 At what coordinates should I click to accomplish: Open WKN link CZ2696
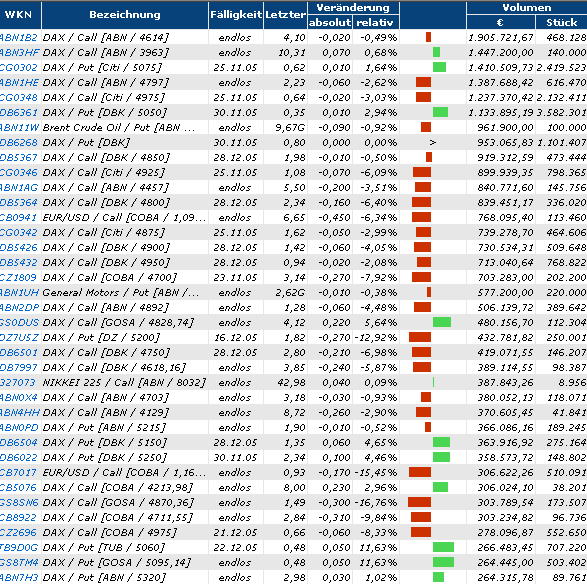pos(18,532)
